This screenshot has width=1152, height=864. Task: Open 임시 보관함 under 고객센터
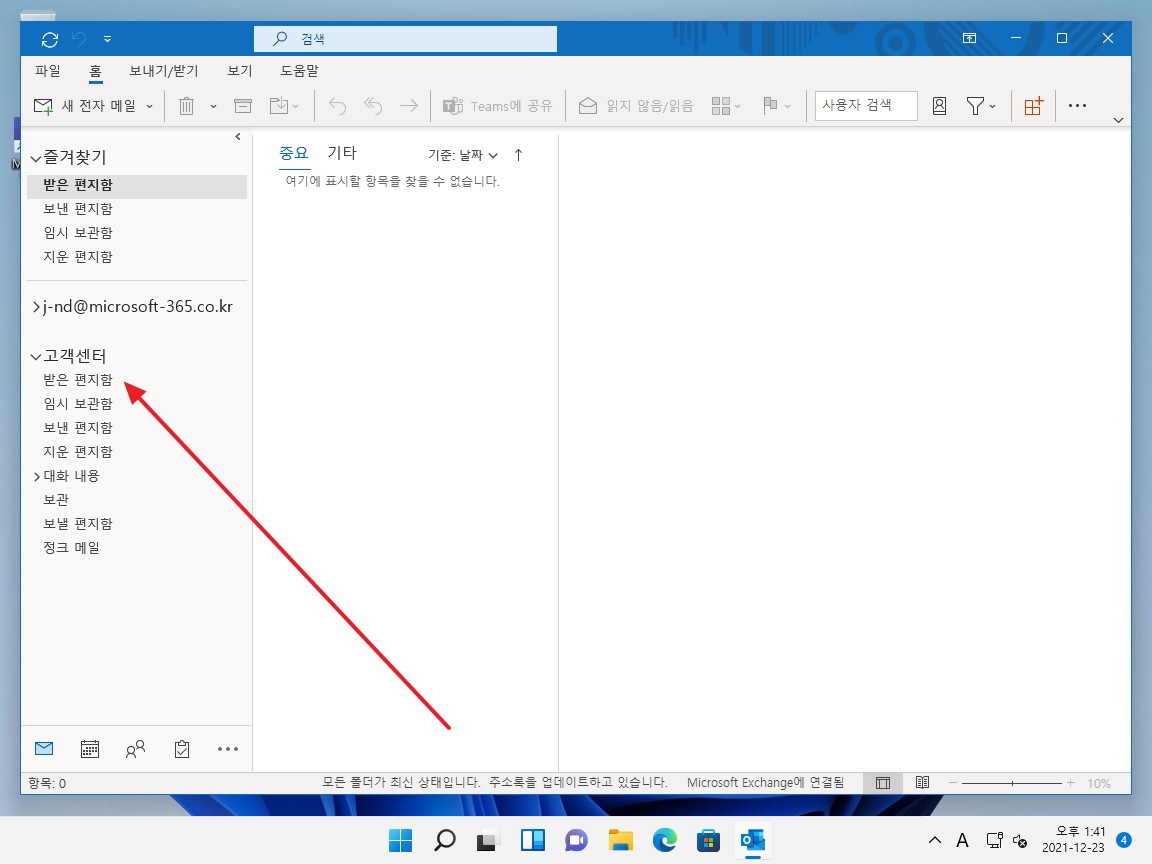pos(78,404)
